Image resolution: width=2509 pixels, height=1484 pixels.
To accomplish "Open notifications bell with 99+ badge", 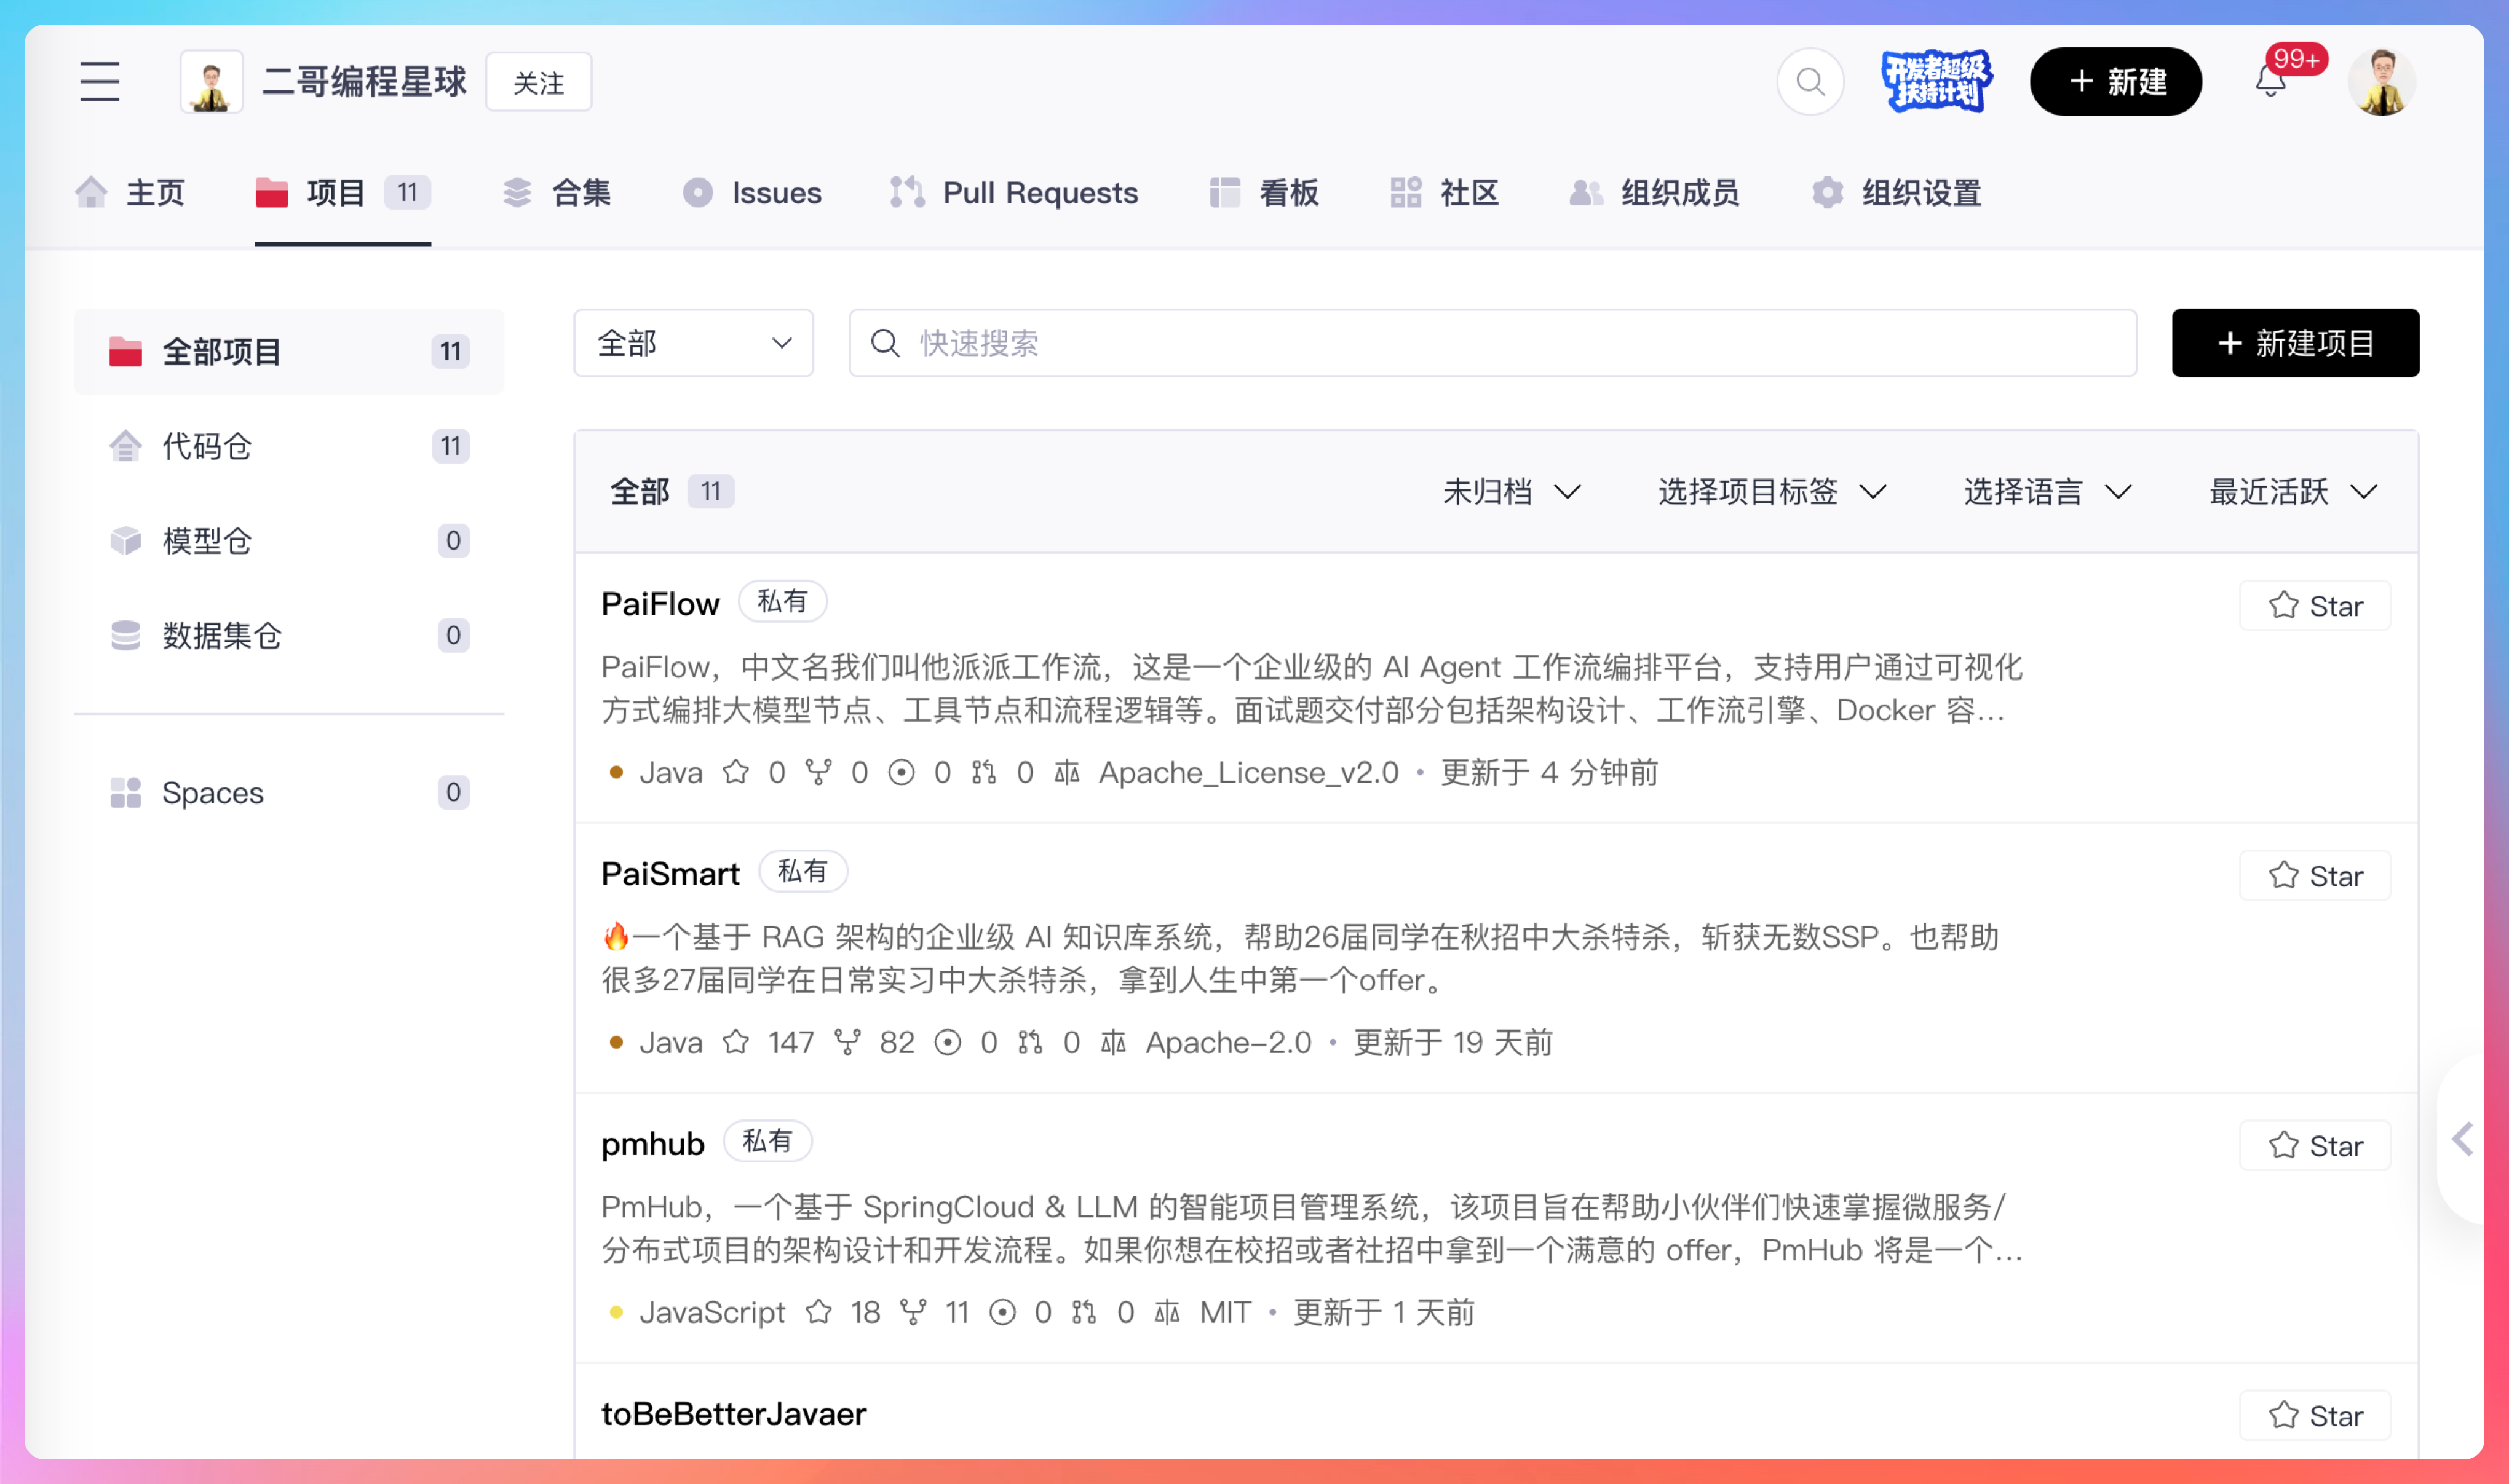I will 2270,82.
